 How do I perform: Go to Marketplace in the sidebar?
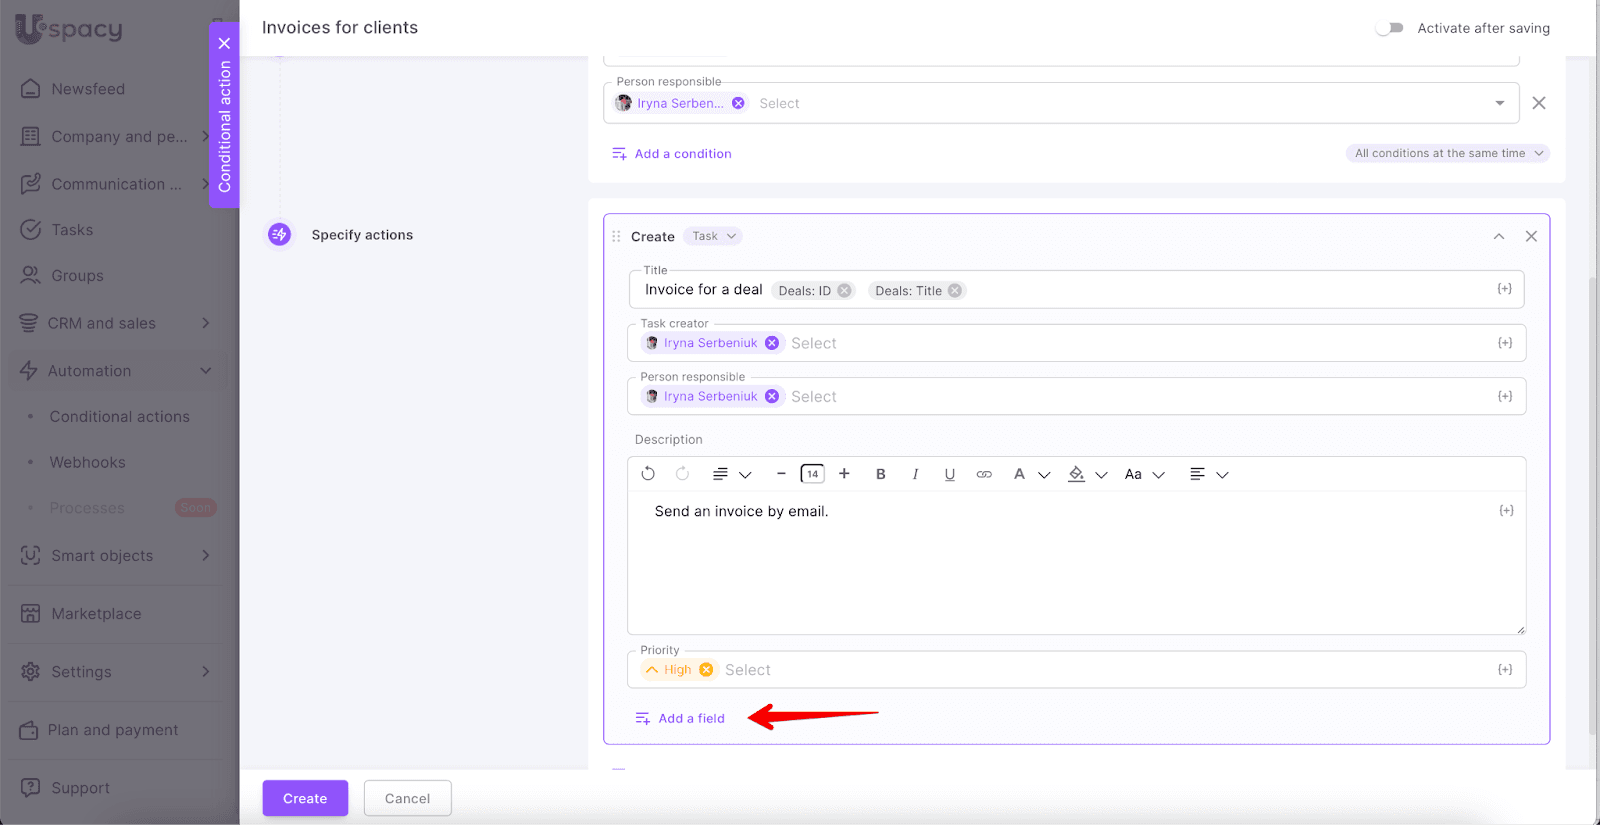coord(96,614)
